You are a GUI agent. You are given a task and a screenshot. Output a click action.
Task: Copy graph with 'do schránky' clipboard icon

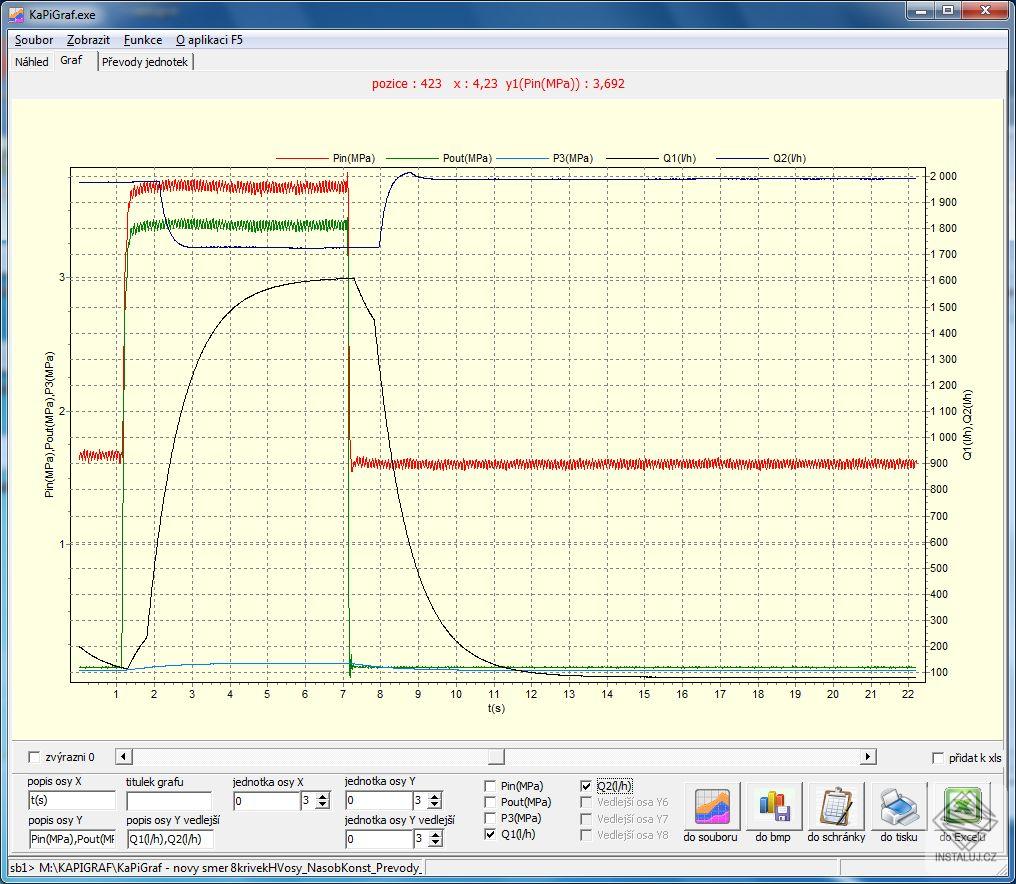point(836,807)
